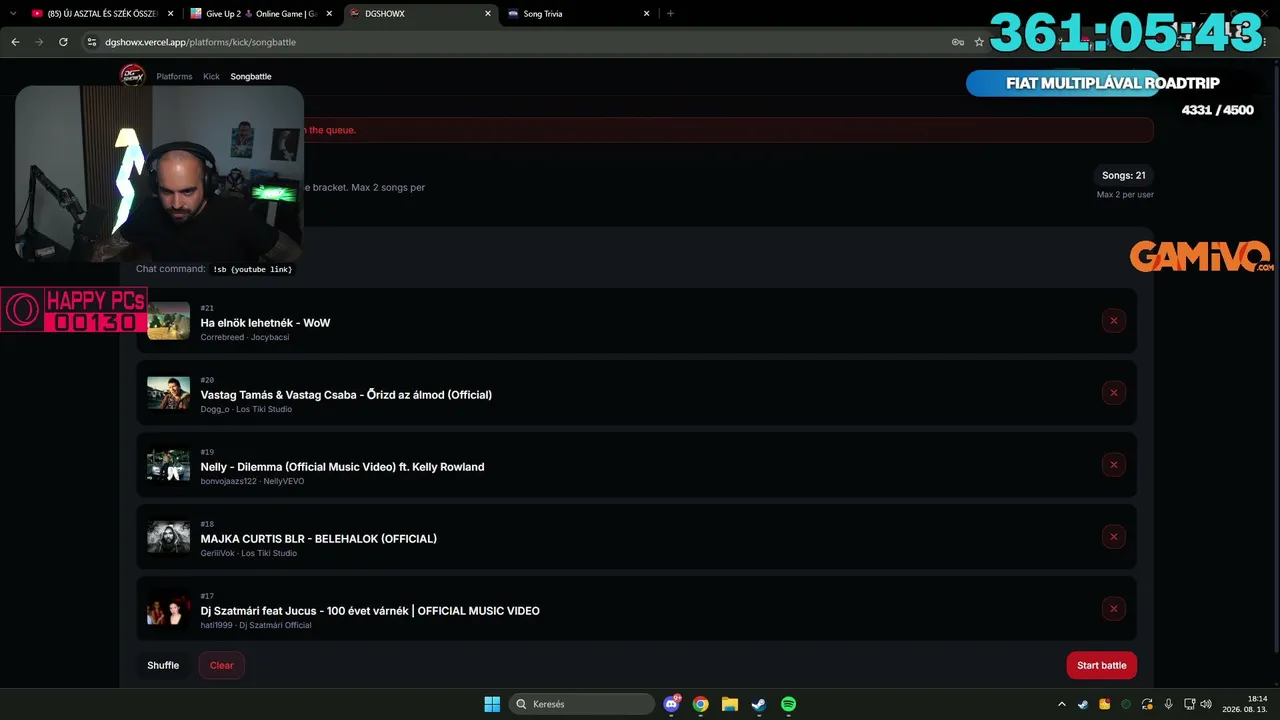Screen dimensions: 1280x720
Task: Click the title MAJKA CURTIS BLR - BELEHALOK (OFFICIAL)
Action: click(319, 539)
